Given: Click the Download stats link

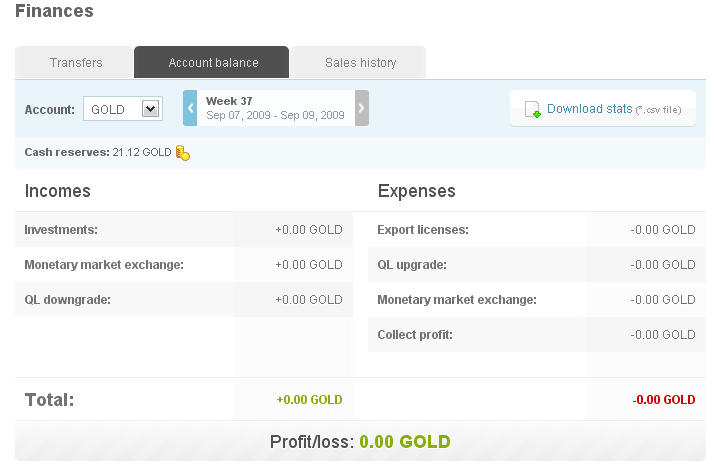Looking at the screenshot, I should click(589, 108).
